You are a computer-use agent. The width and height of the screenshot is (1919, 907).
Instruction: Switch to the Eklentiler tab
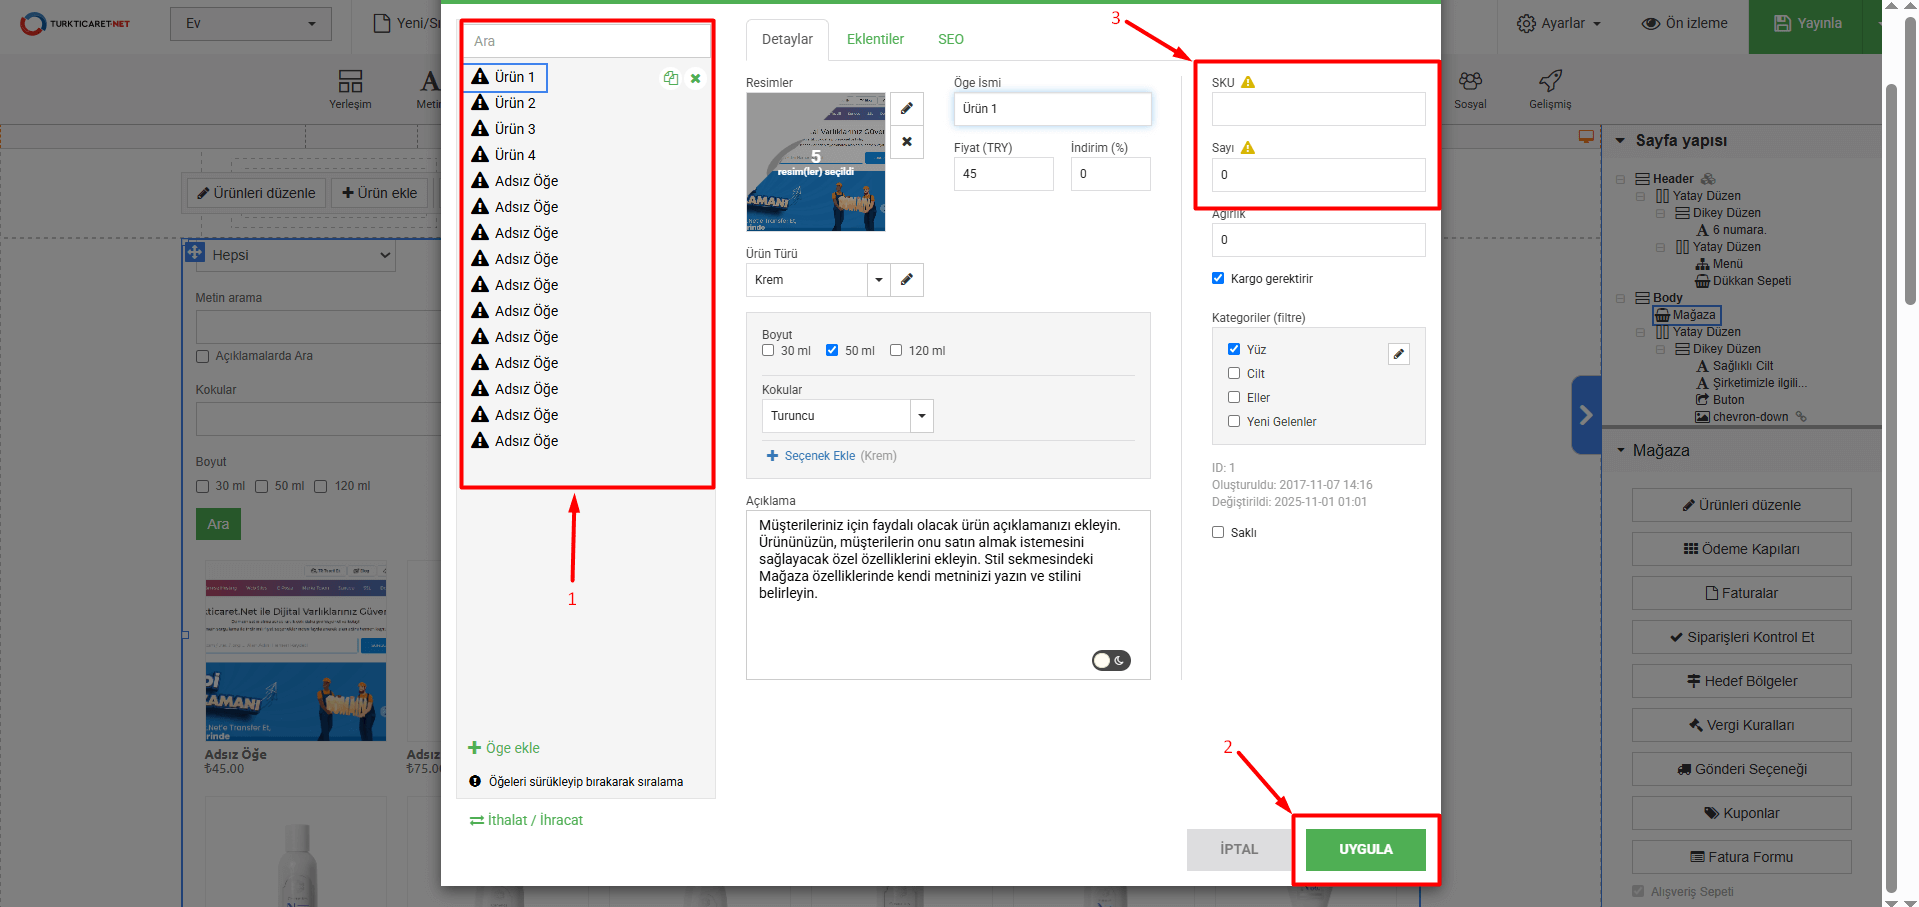(875, 39)
